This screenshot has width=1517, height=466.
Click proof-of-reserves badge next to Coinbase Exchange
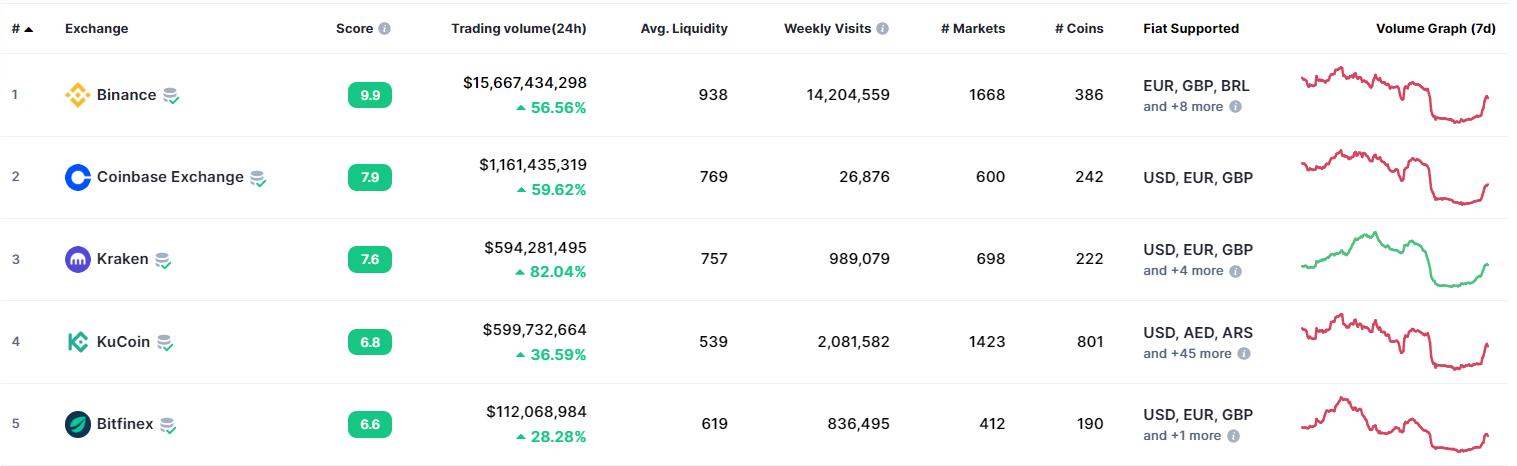click(258, 178)
